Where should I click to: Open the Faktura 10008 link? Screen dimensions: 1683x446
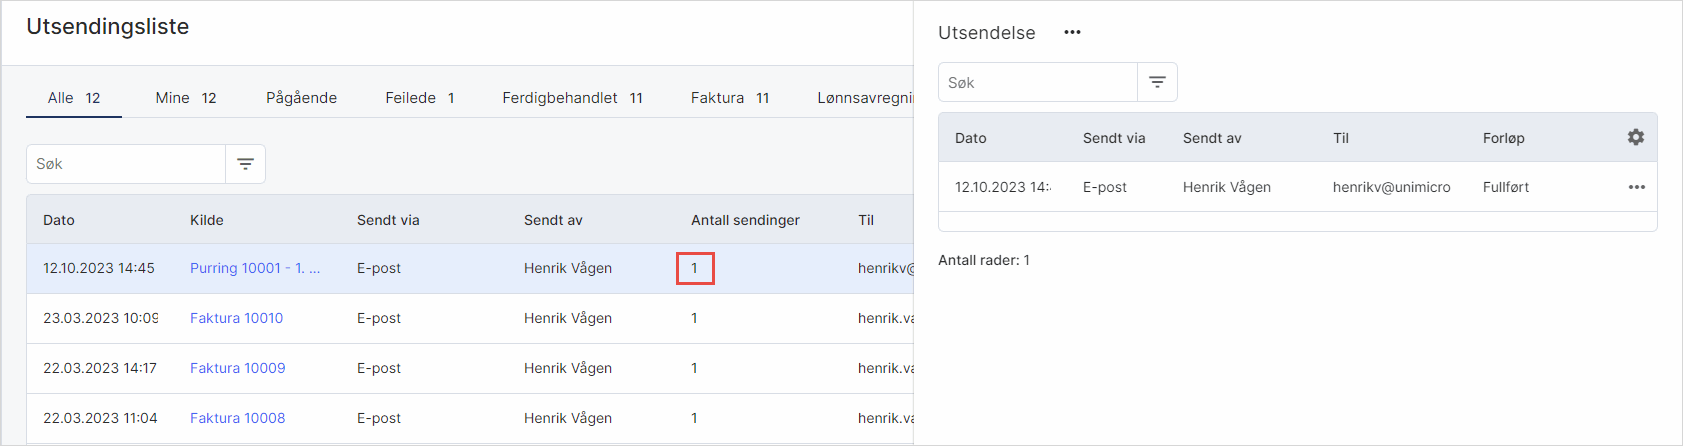[x=237, y=418]
